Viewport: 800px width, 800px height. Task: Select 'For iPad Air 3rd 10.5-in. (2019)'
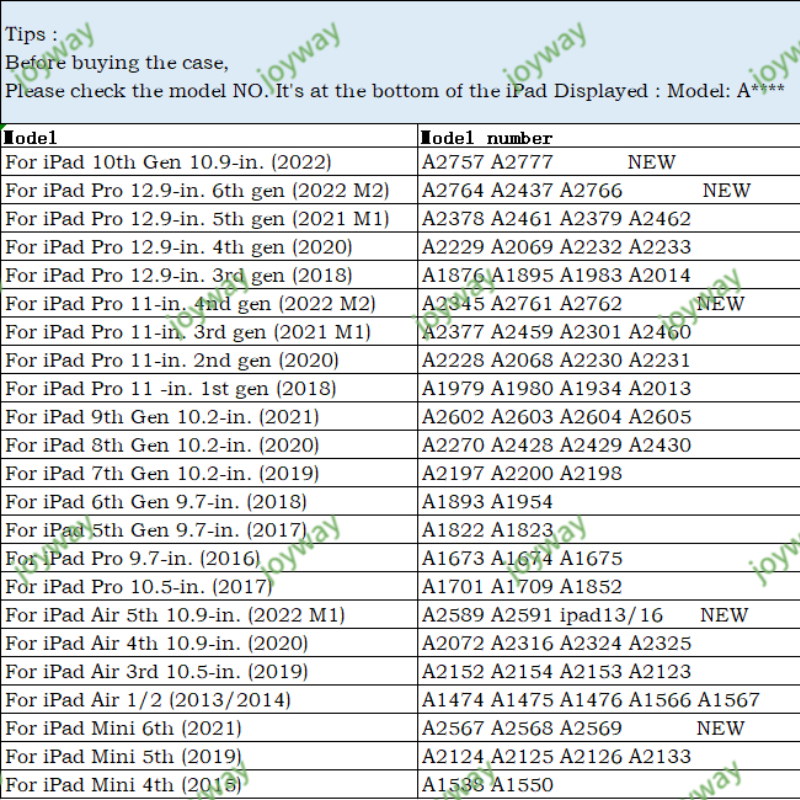click(209, 671)
